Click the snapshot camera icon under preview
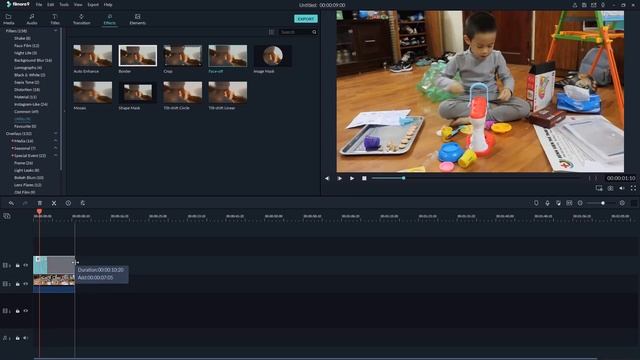This screenshot has height=360, width=640. click(x=610, y=188)
